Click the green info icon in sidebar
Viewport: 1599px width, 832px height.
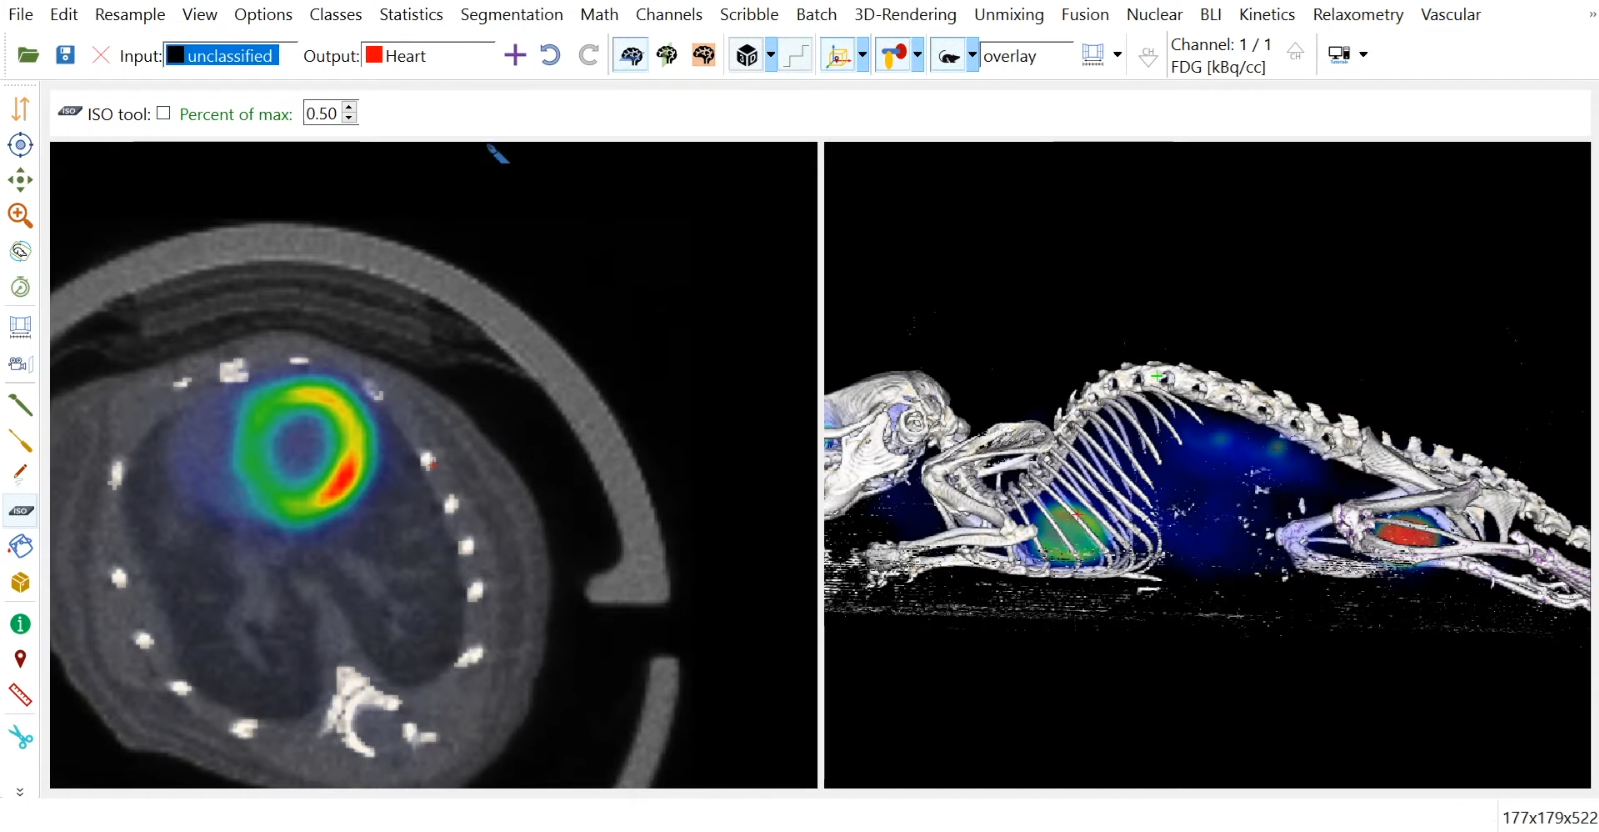[x=20, y=624]
